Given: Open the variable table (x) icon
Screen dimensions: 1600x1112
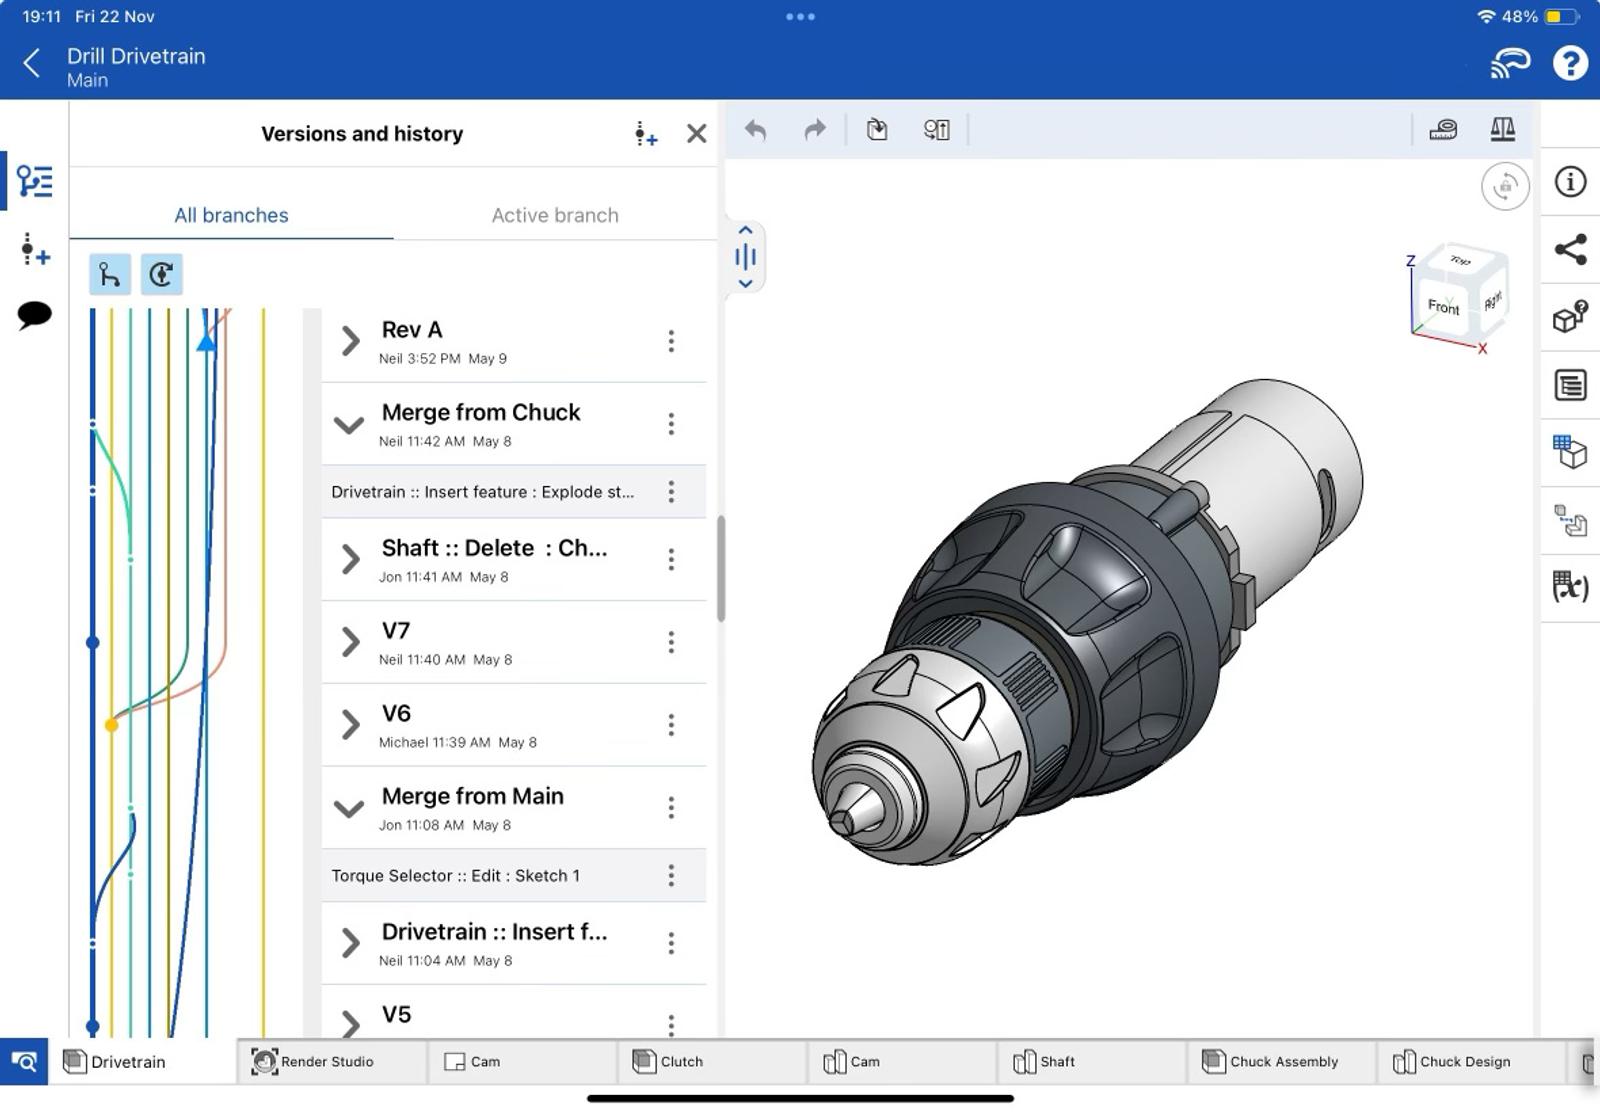Looking at the screenshot, I should click(1570, 587).
